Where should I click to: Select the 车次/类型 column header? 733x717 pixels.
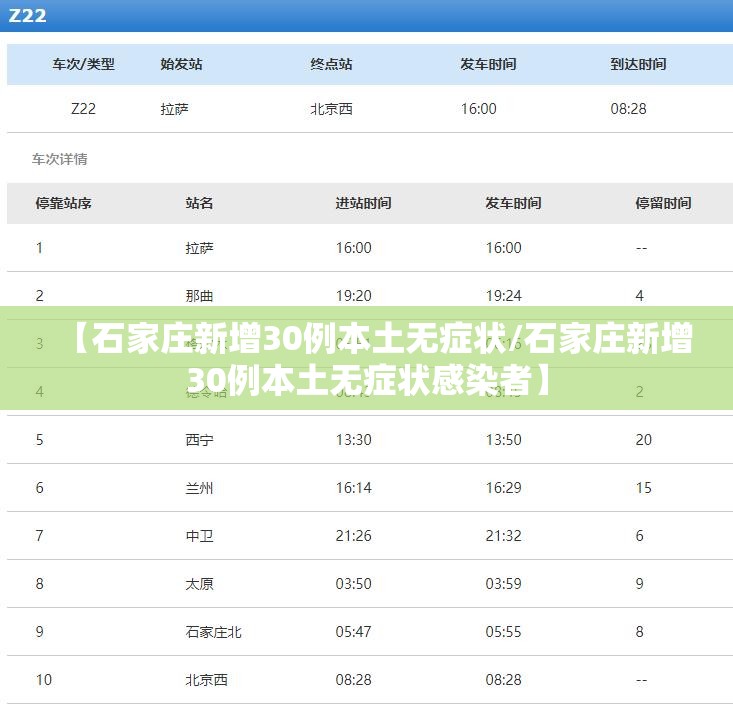pyautogui.click(x=83, y=64)
